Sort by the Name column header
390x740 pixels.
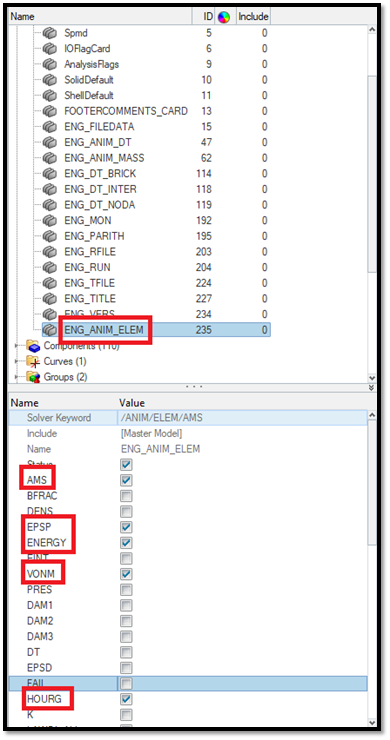[x=101, y=17]
